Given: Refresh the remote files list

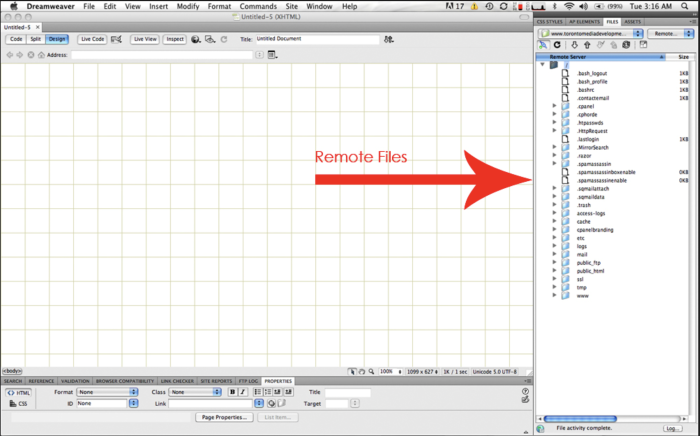Looking at the screenshot, I should coord(557,45).
